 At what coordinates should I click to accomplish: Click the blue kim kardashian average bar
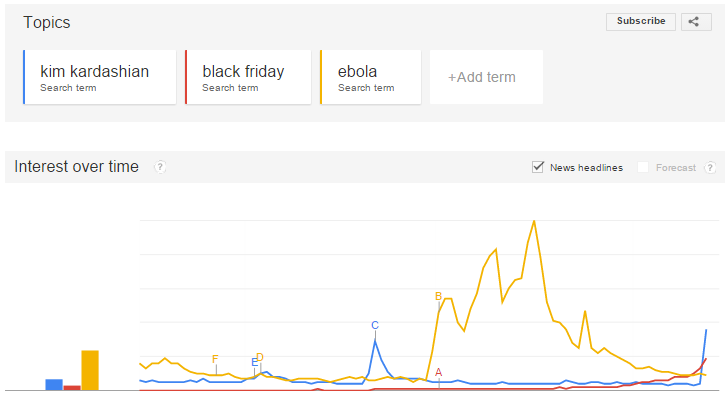54,385
